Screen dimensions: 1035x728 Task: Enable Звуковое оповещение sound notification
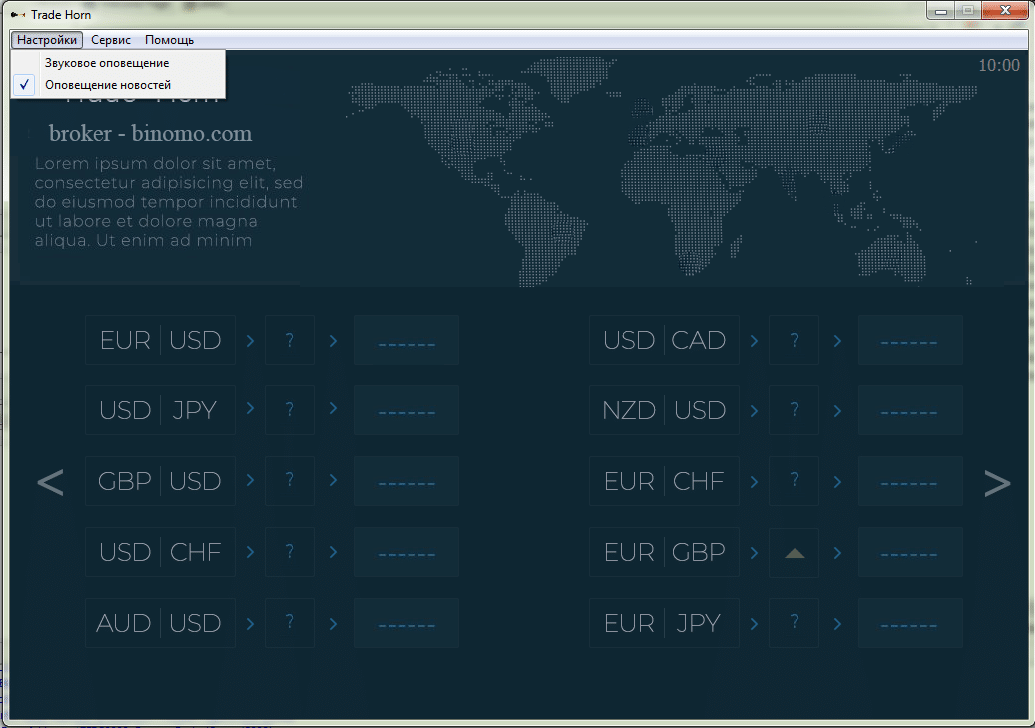(x=106, y=63)
